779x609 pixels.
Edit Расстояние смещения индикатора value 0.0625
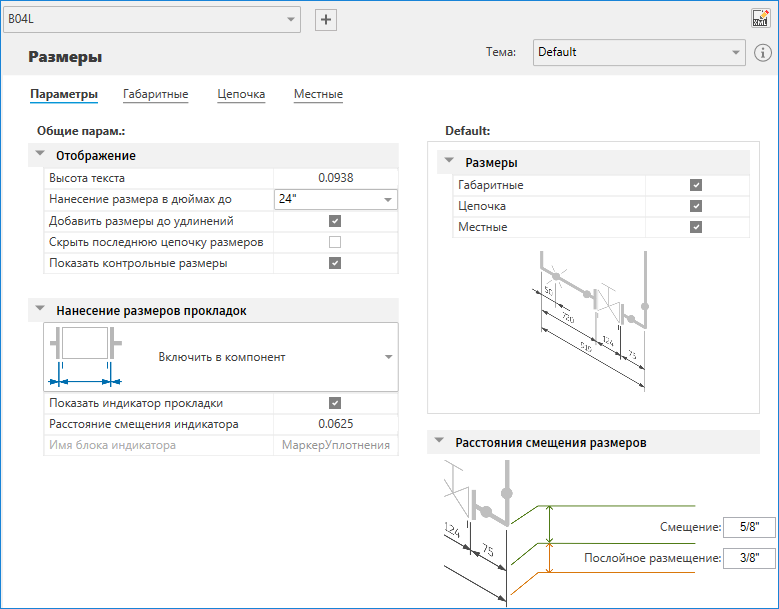(x=336, y=424)
